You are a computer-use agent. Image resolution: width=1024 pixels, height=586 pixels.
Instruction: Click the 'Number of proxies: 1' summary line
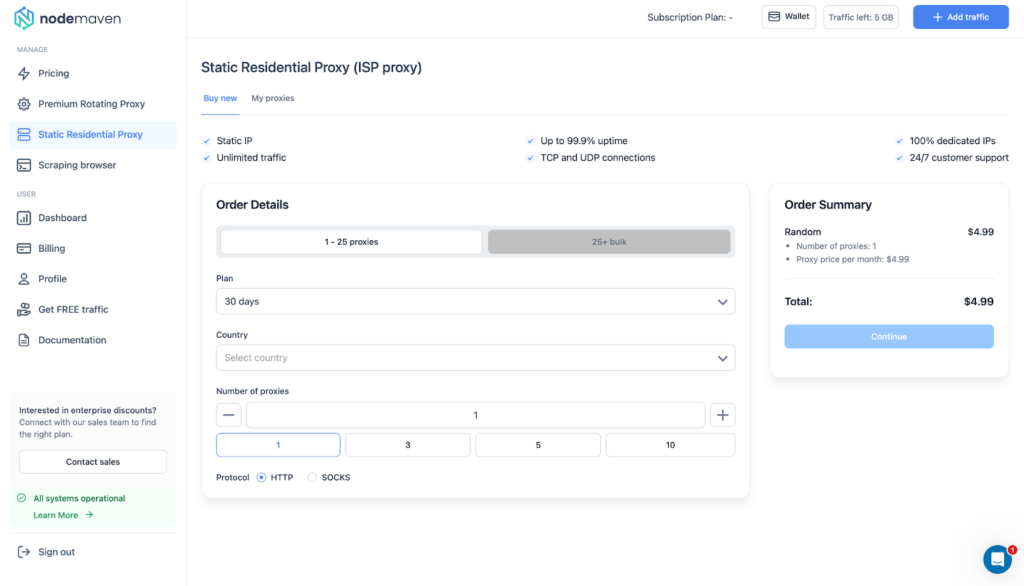click(x=836, y=246)
